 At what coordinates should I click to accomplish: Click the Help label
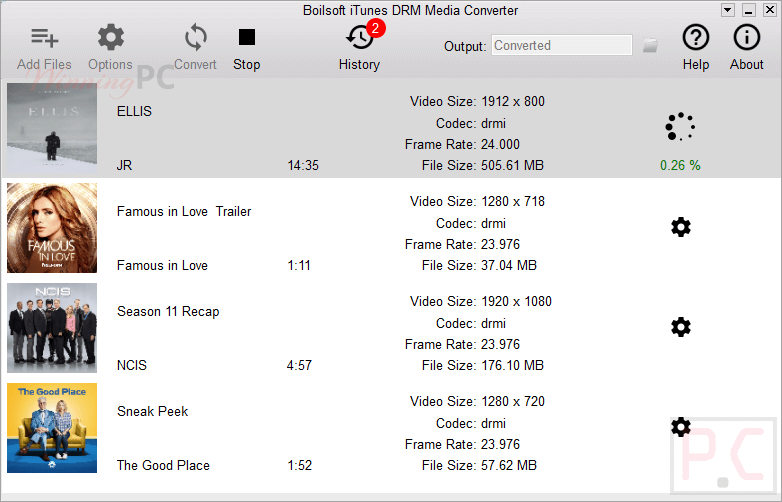pyautogui.click(x=696, y=65)
